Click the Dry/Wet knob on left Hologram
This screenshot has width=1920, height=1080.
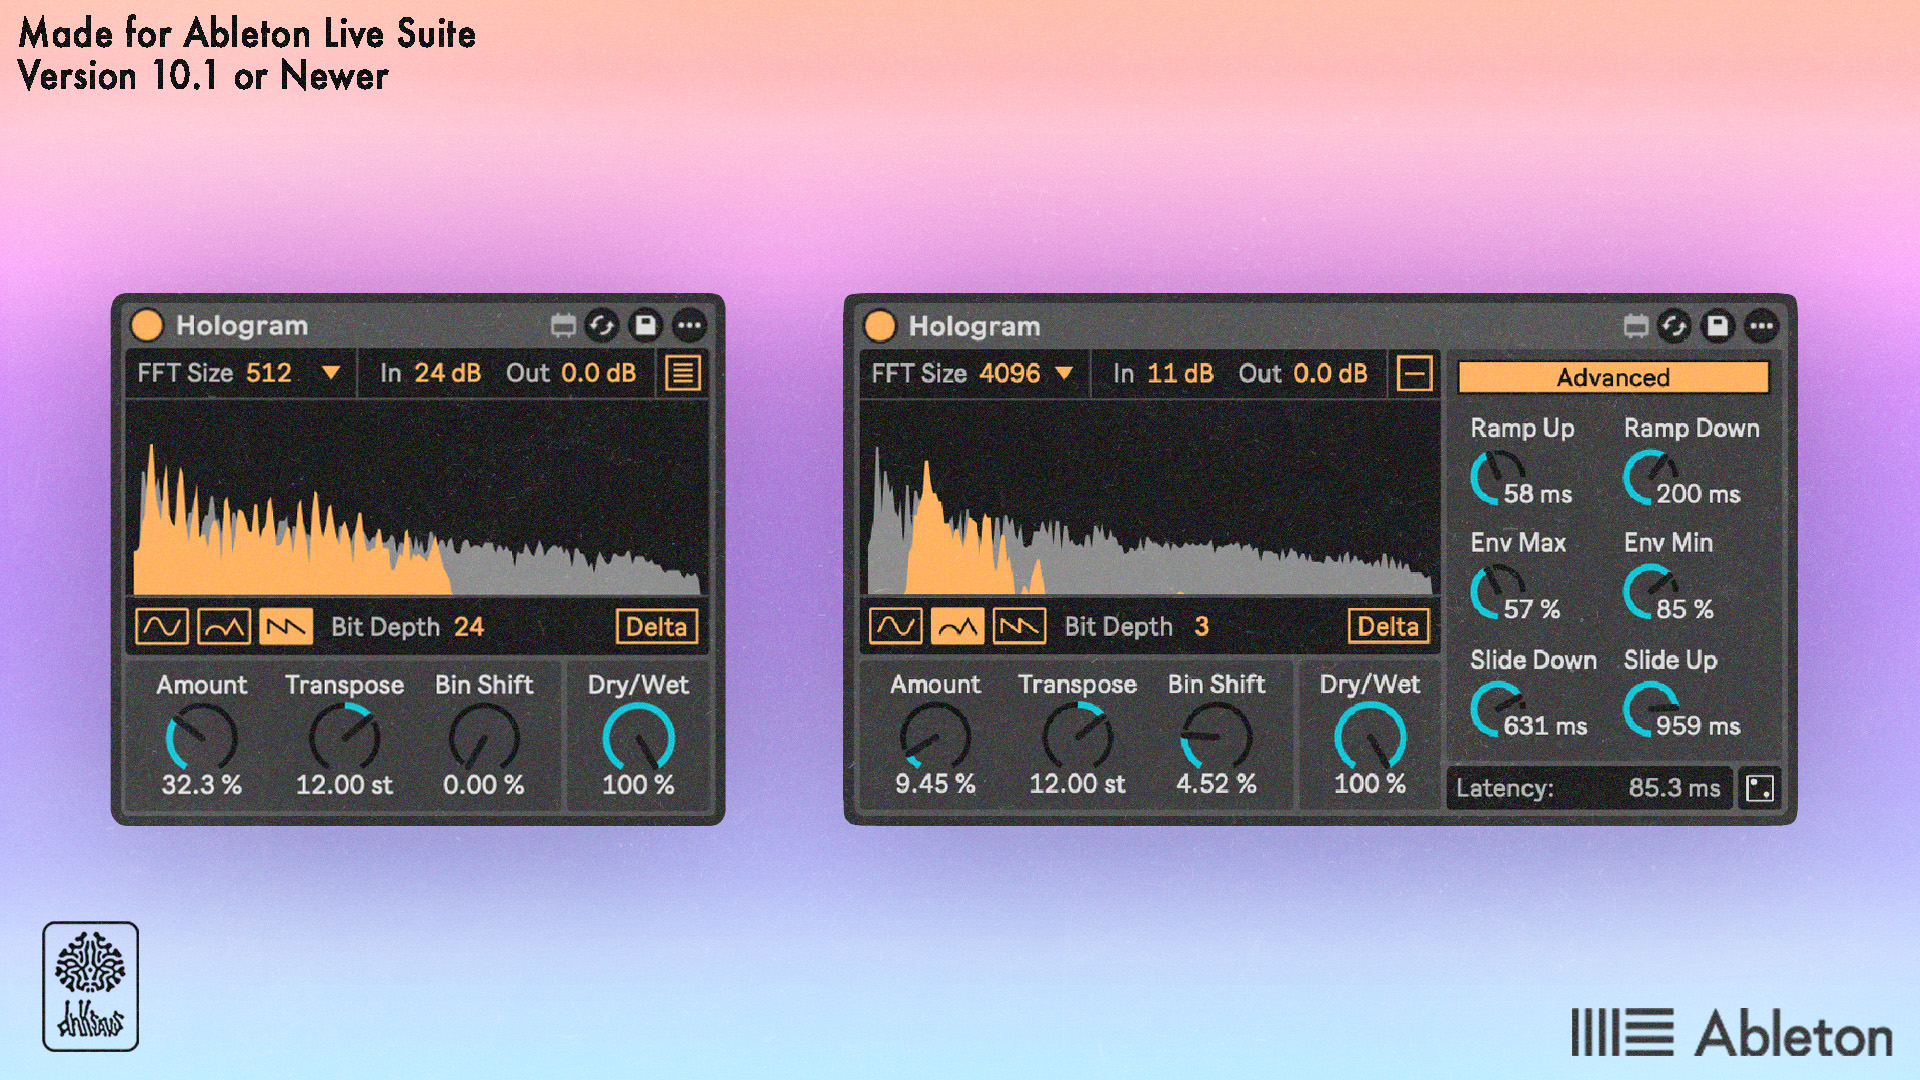tap(638, 738)
